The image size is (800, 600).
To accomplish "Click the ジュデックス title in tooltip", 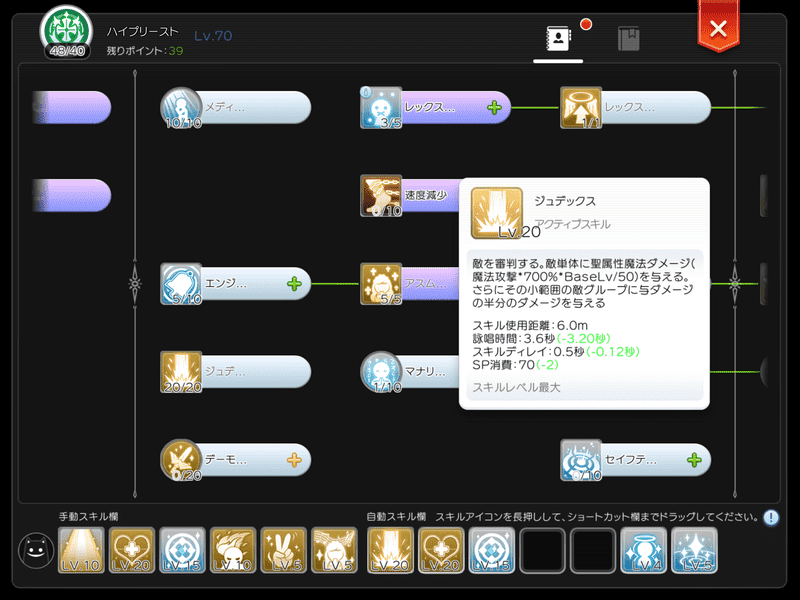I will point(565,201).
